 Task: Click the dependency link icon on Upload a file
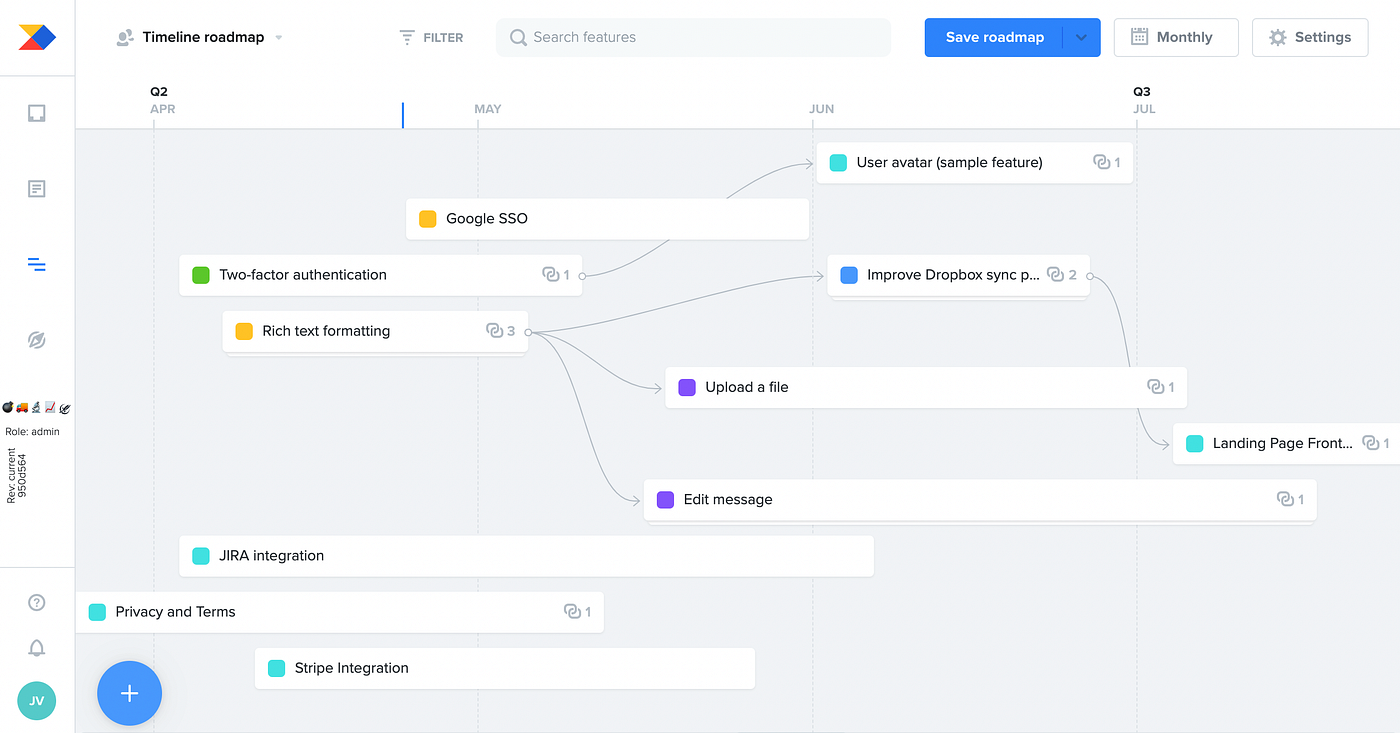click(x=1155, y=387)
